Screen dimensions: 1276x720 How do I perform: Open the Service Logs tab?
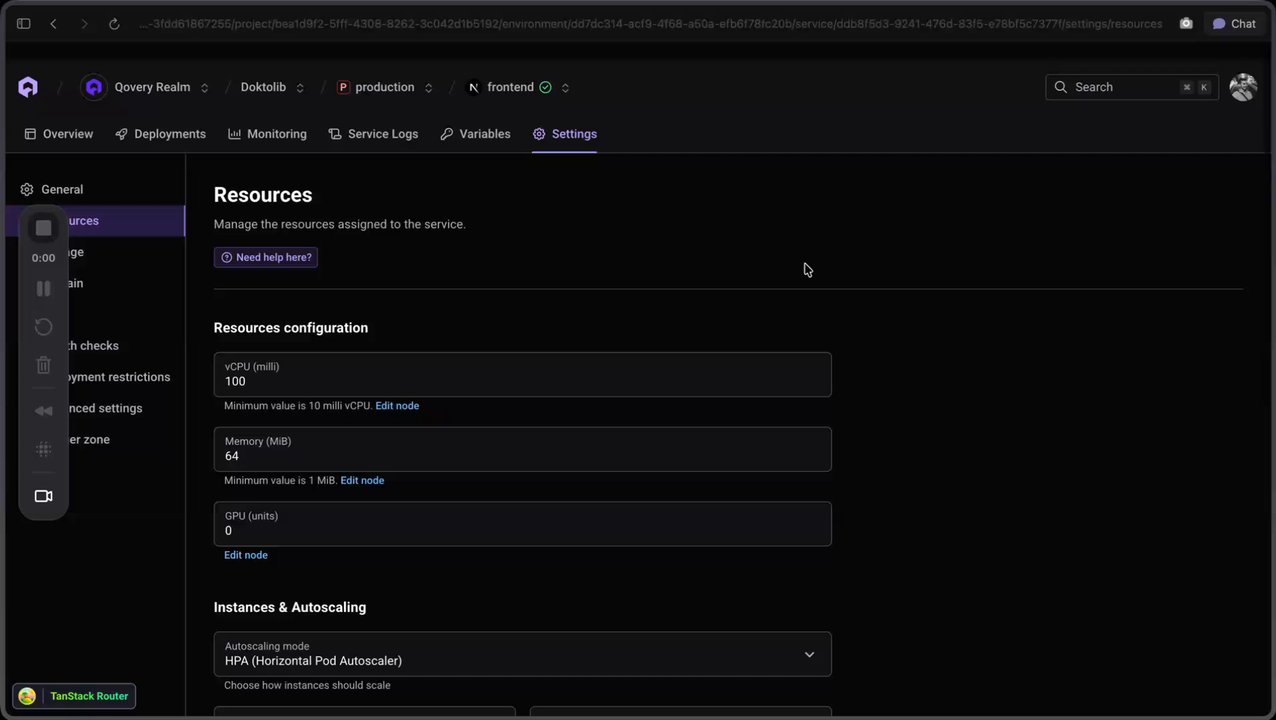pos(373,134)
